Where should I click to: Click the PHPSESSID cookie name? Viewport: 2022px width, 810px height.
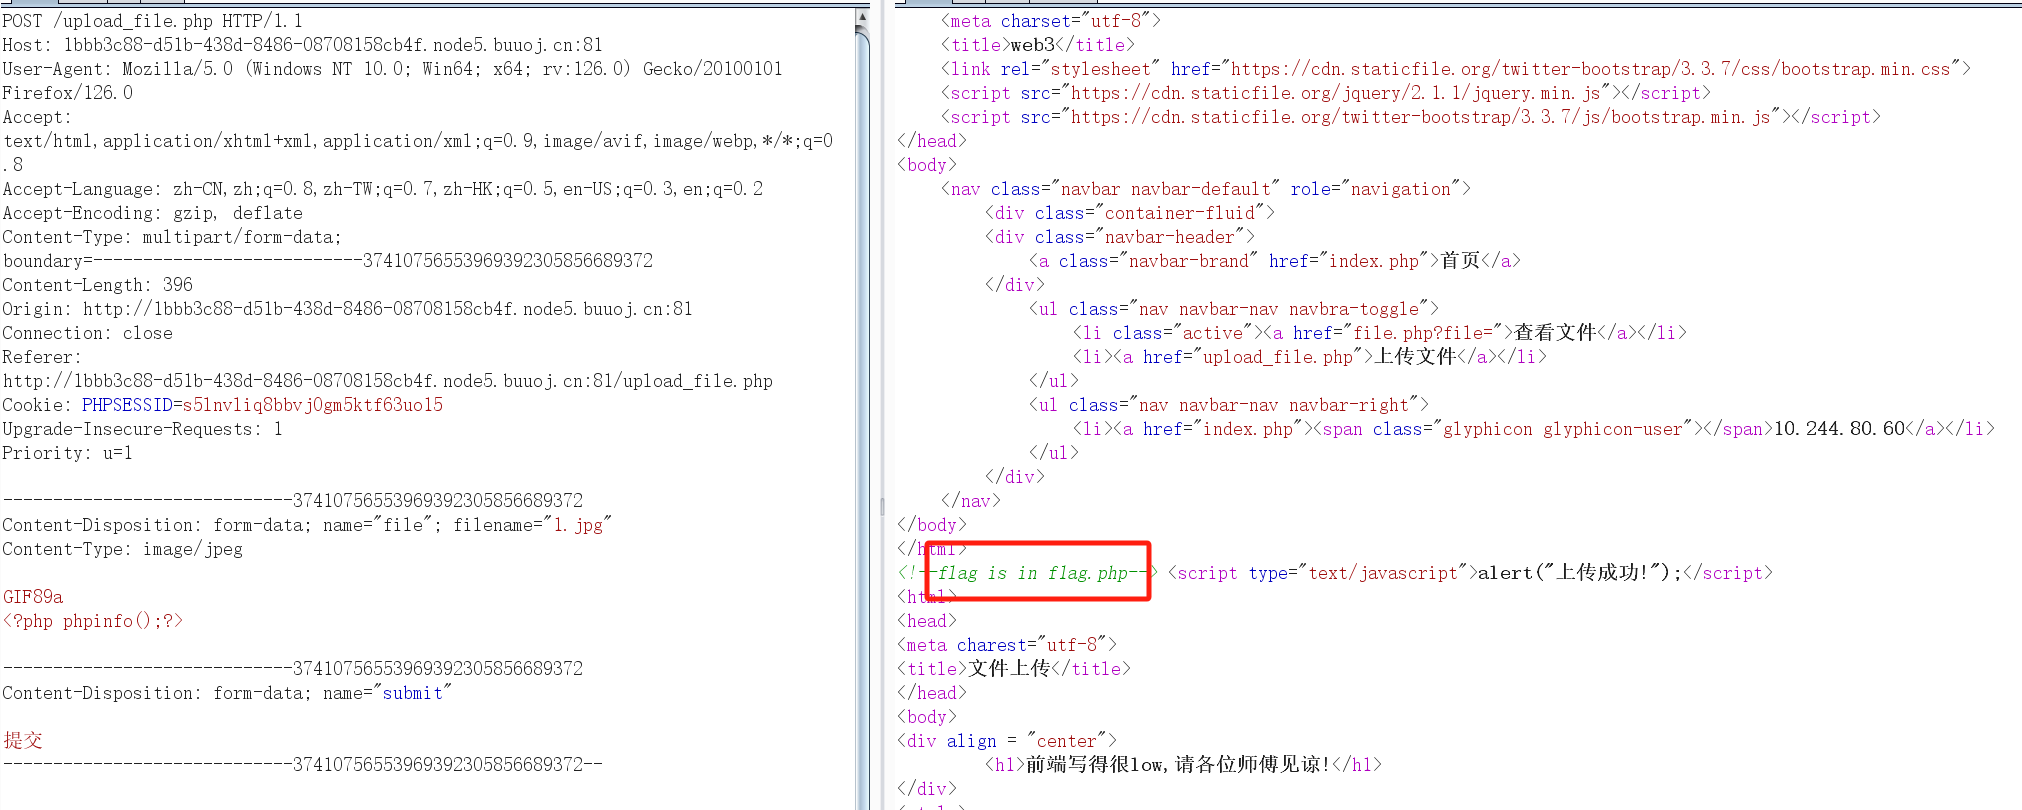(x=127, y=405)
